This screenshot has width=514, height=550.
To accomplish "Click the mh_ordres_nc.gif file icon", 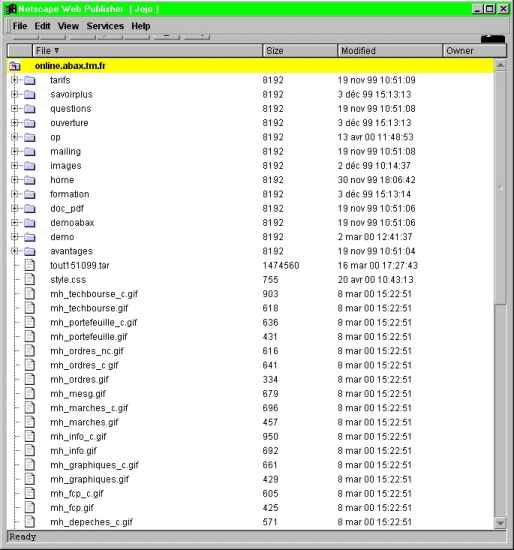I will tap(30, 351).
